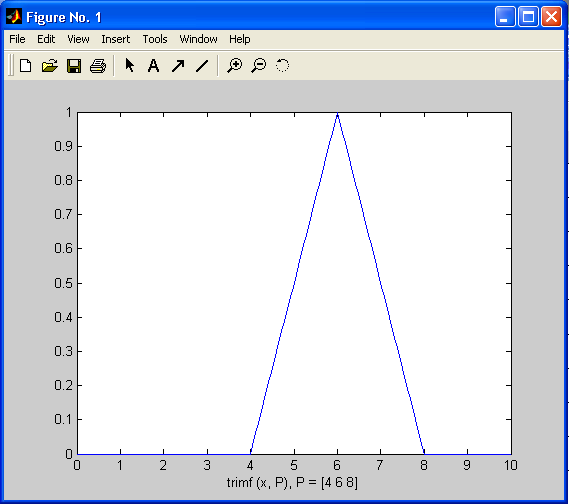Click the x-axis tick label 2
The height and width of the screenshot is (504, 569).
[x=163, y=465]
